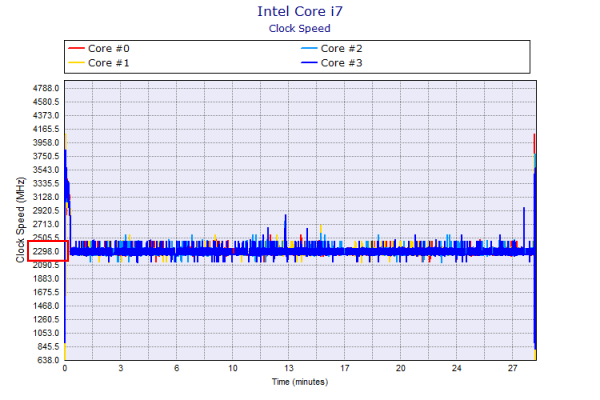Click the 2298.0 y-axis value
The width and height of the screenshot is (600, 400).
46,251
